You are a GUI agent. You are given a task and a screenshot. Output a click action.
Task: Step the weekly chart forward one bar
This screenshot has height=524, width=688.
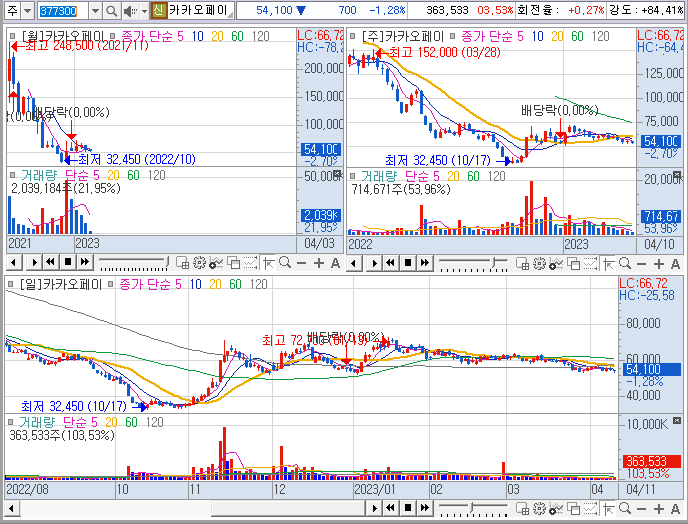coord(374,263)
